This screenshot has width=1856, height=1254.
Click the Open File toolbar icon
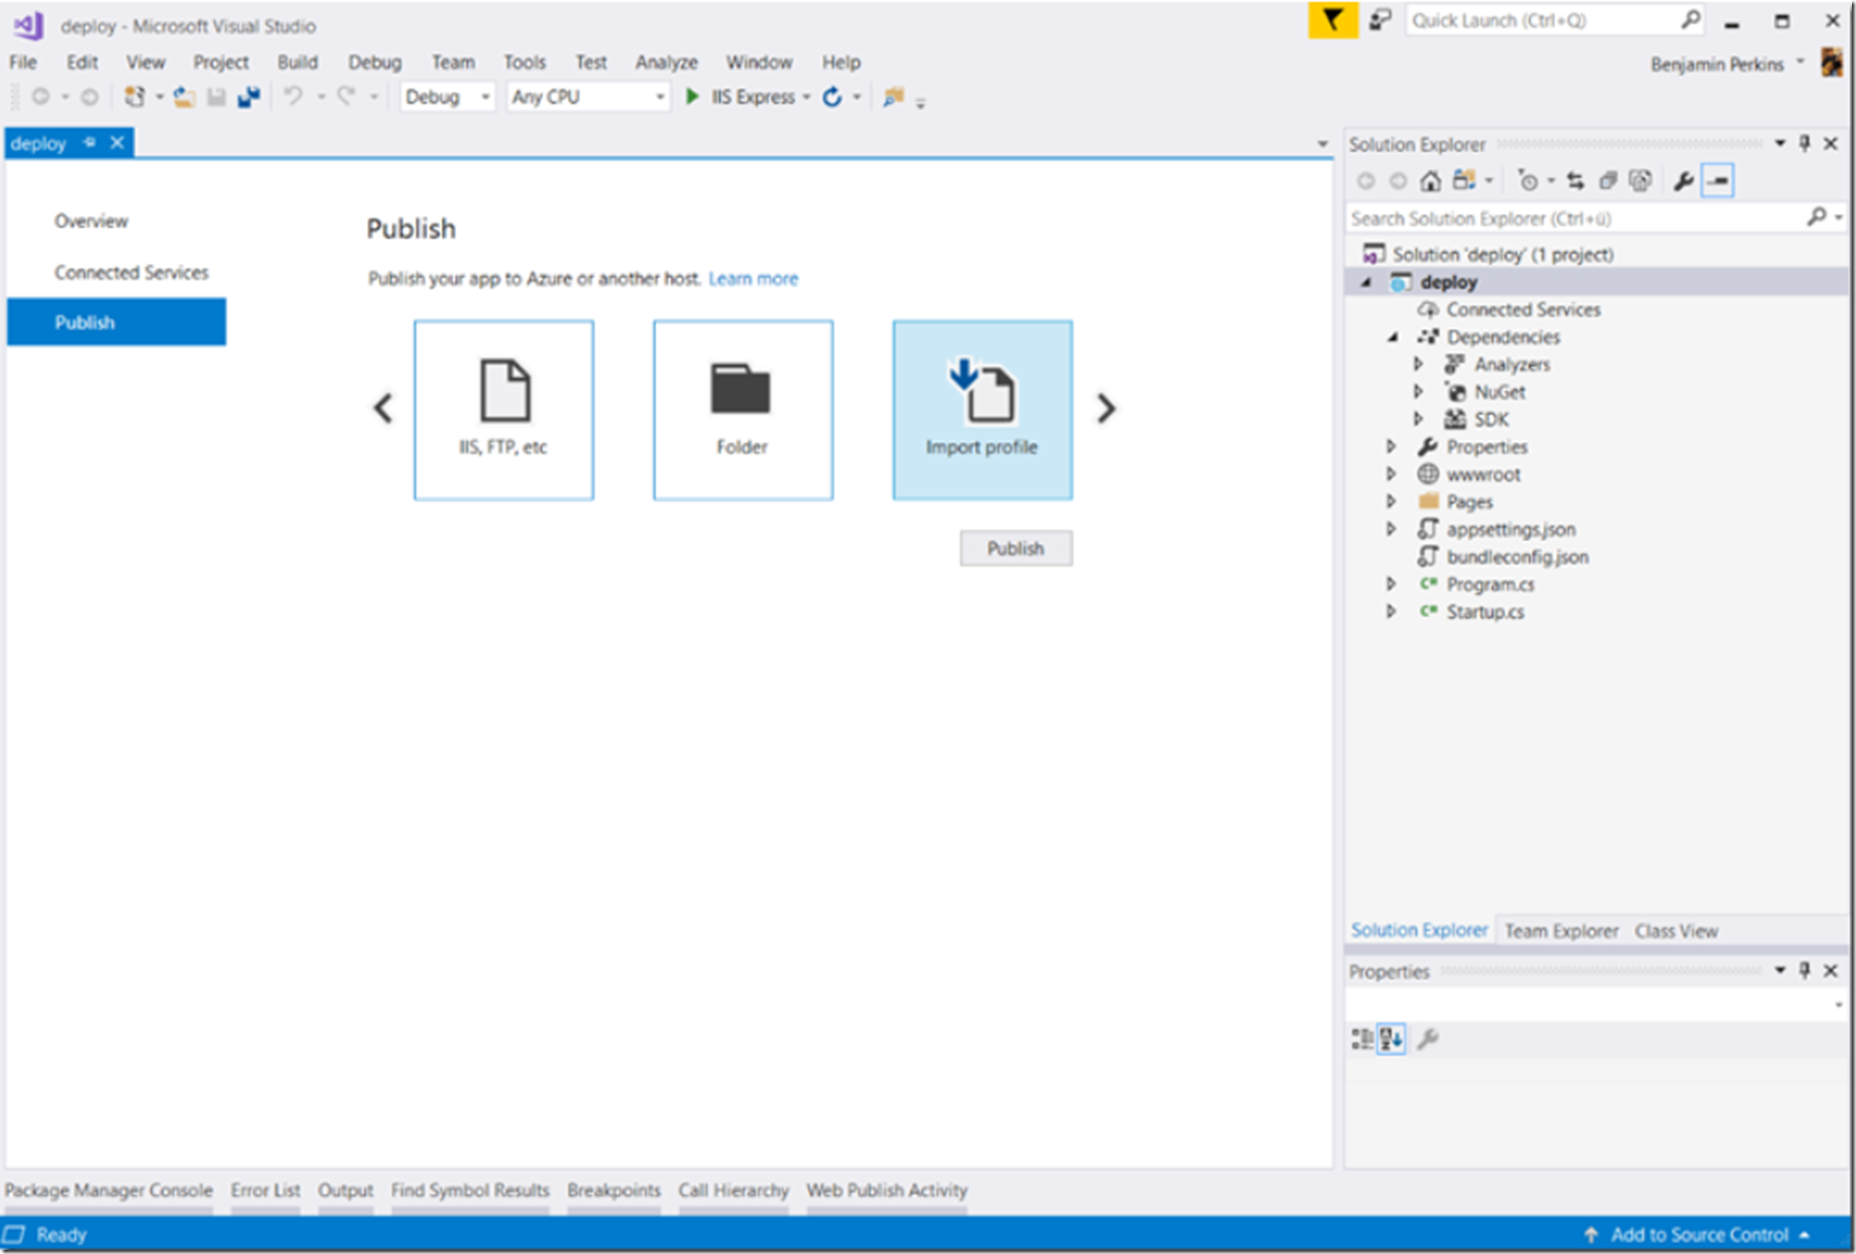(x=184, y=97)
